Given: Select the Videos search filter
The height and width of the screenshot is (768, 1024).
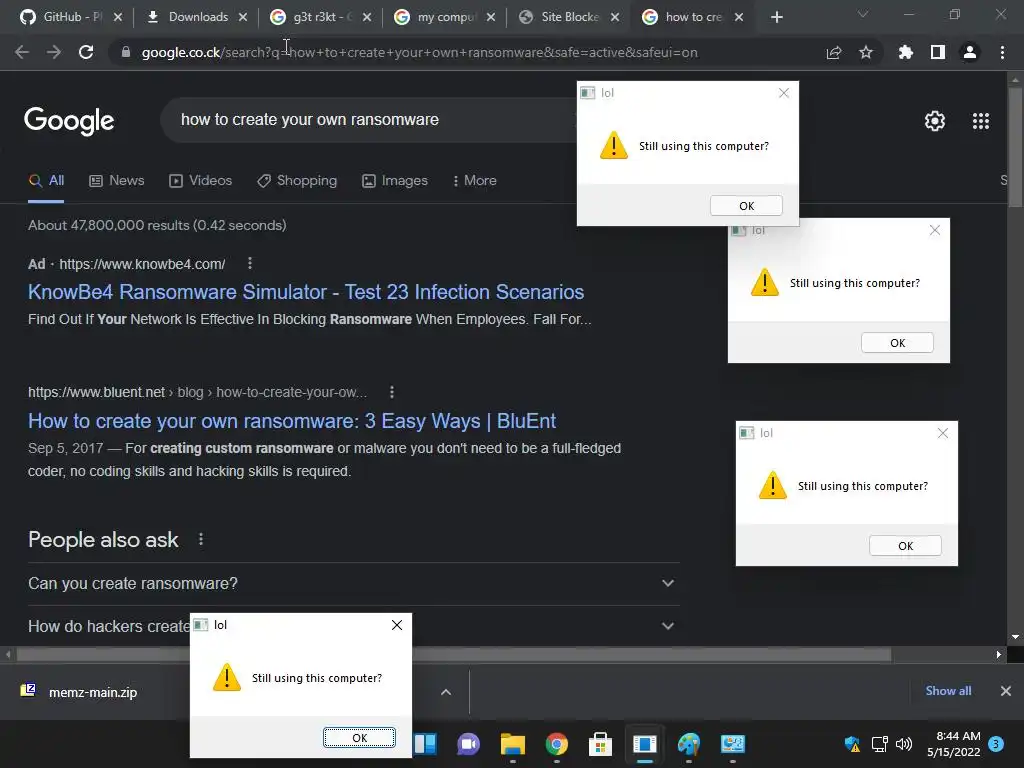Looking at the screenshot, I should (200, 181).
